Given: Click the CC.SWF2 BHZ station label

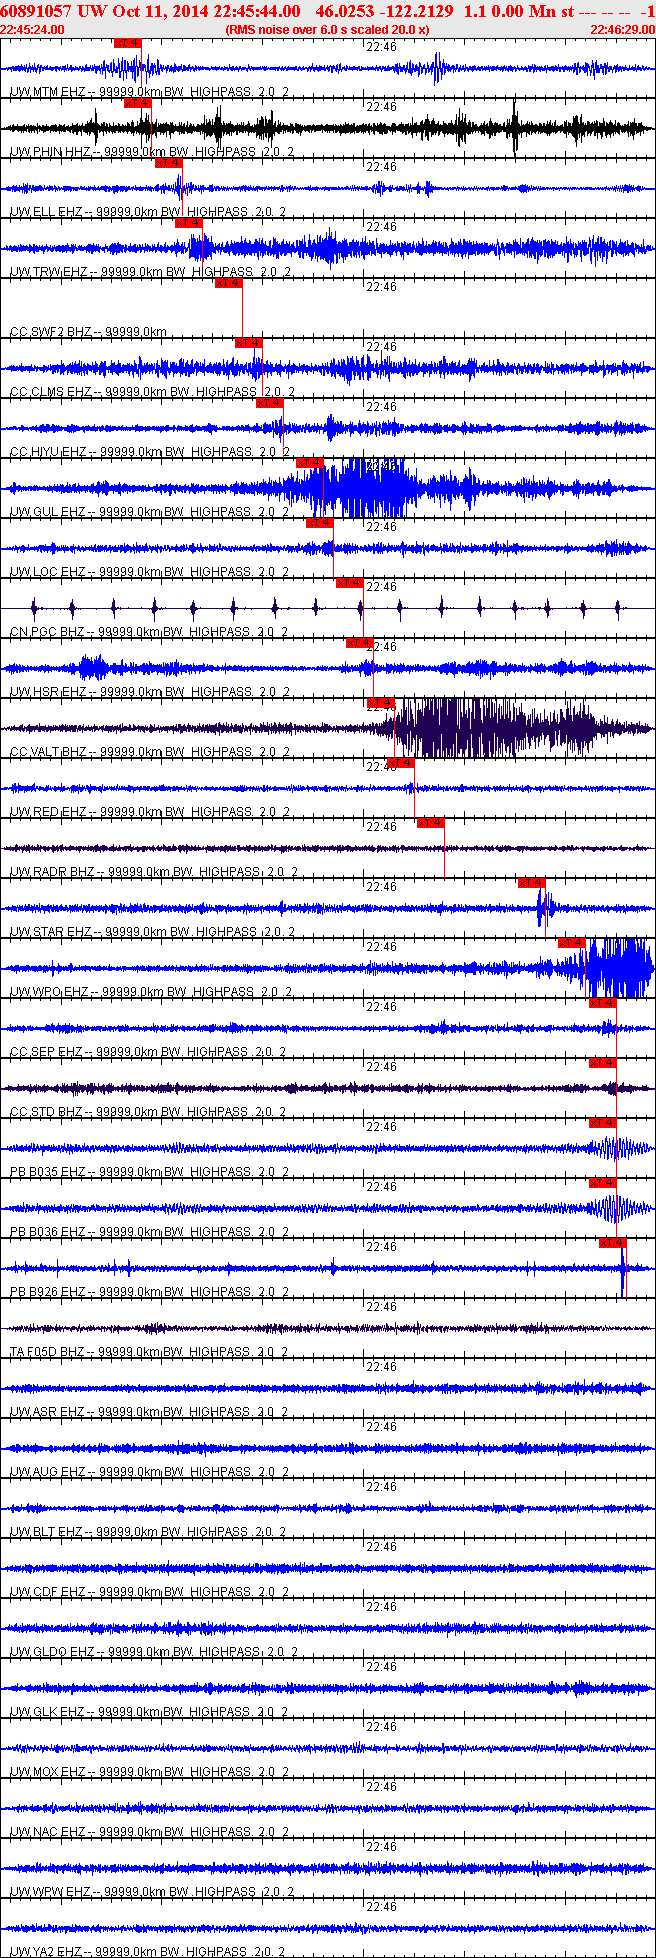Looking at the screenshot, I should (x=50, y=332).
